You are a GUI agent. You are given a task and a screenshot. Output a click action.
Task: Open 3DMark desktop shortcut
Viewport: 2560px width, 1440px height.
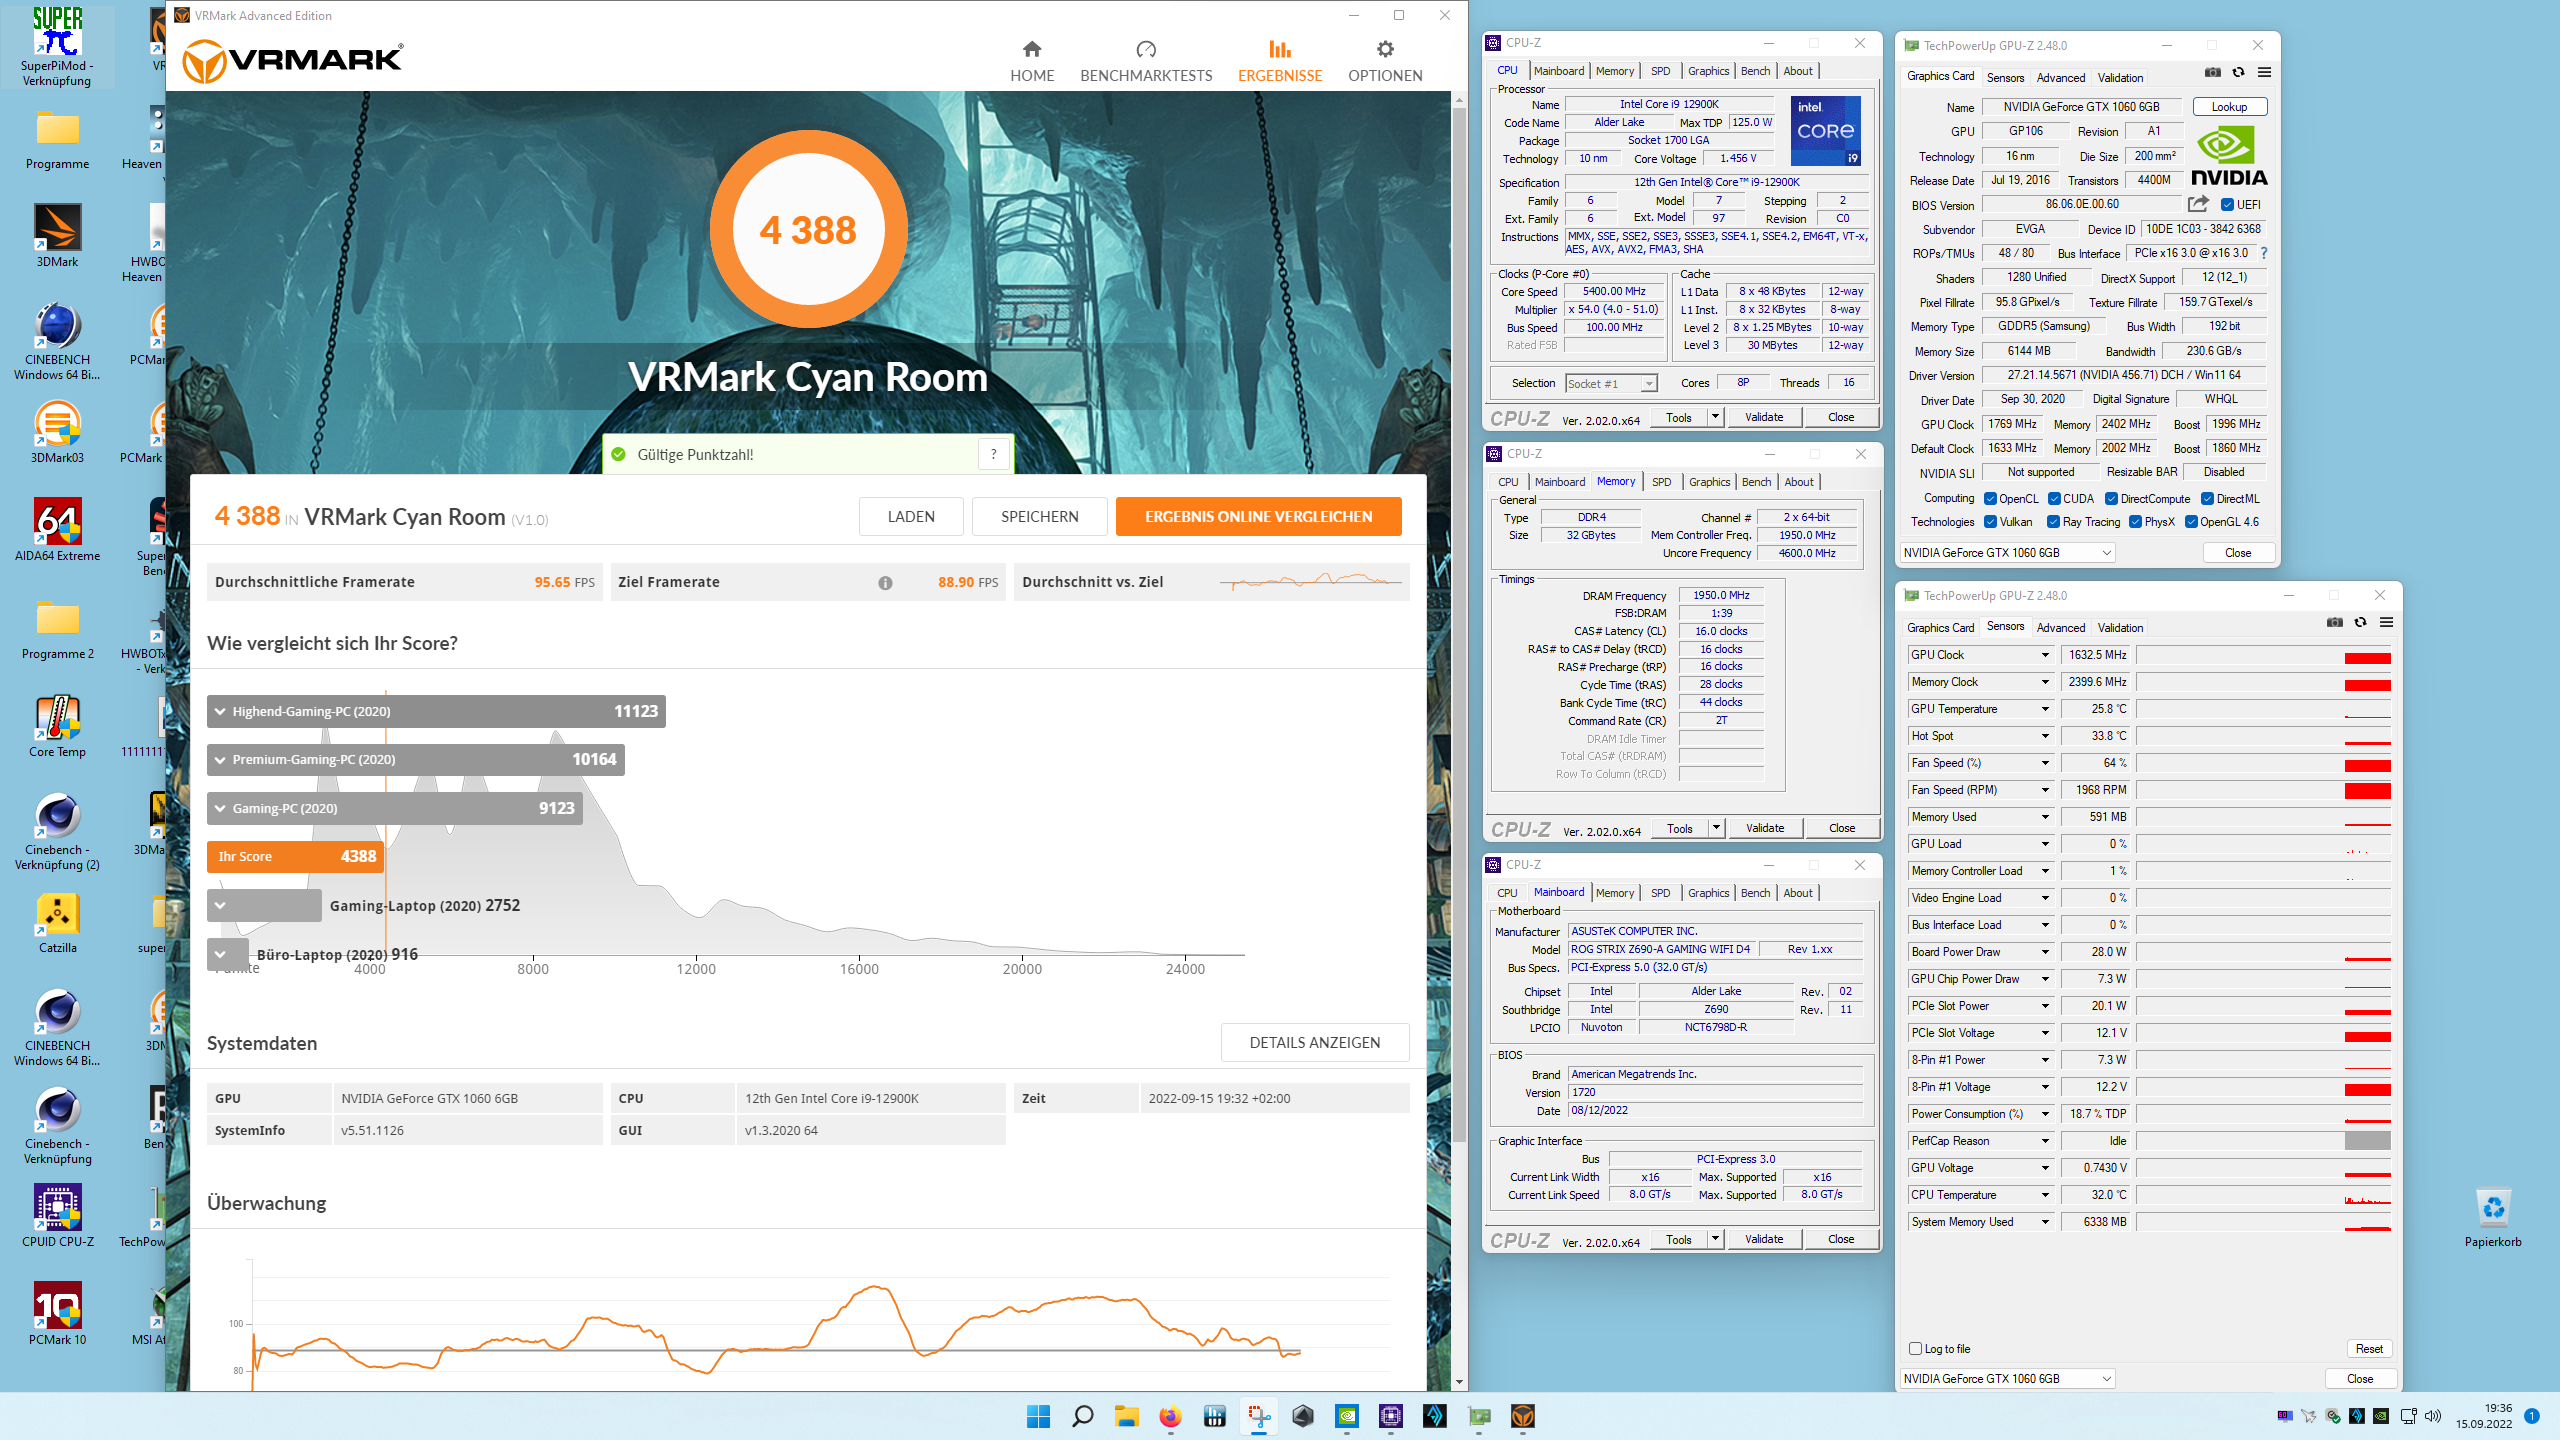[57, 236]
